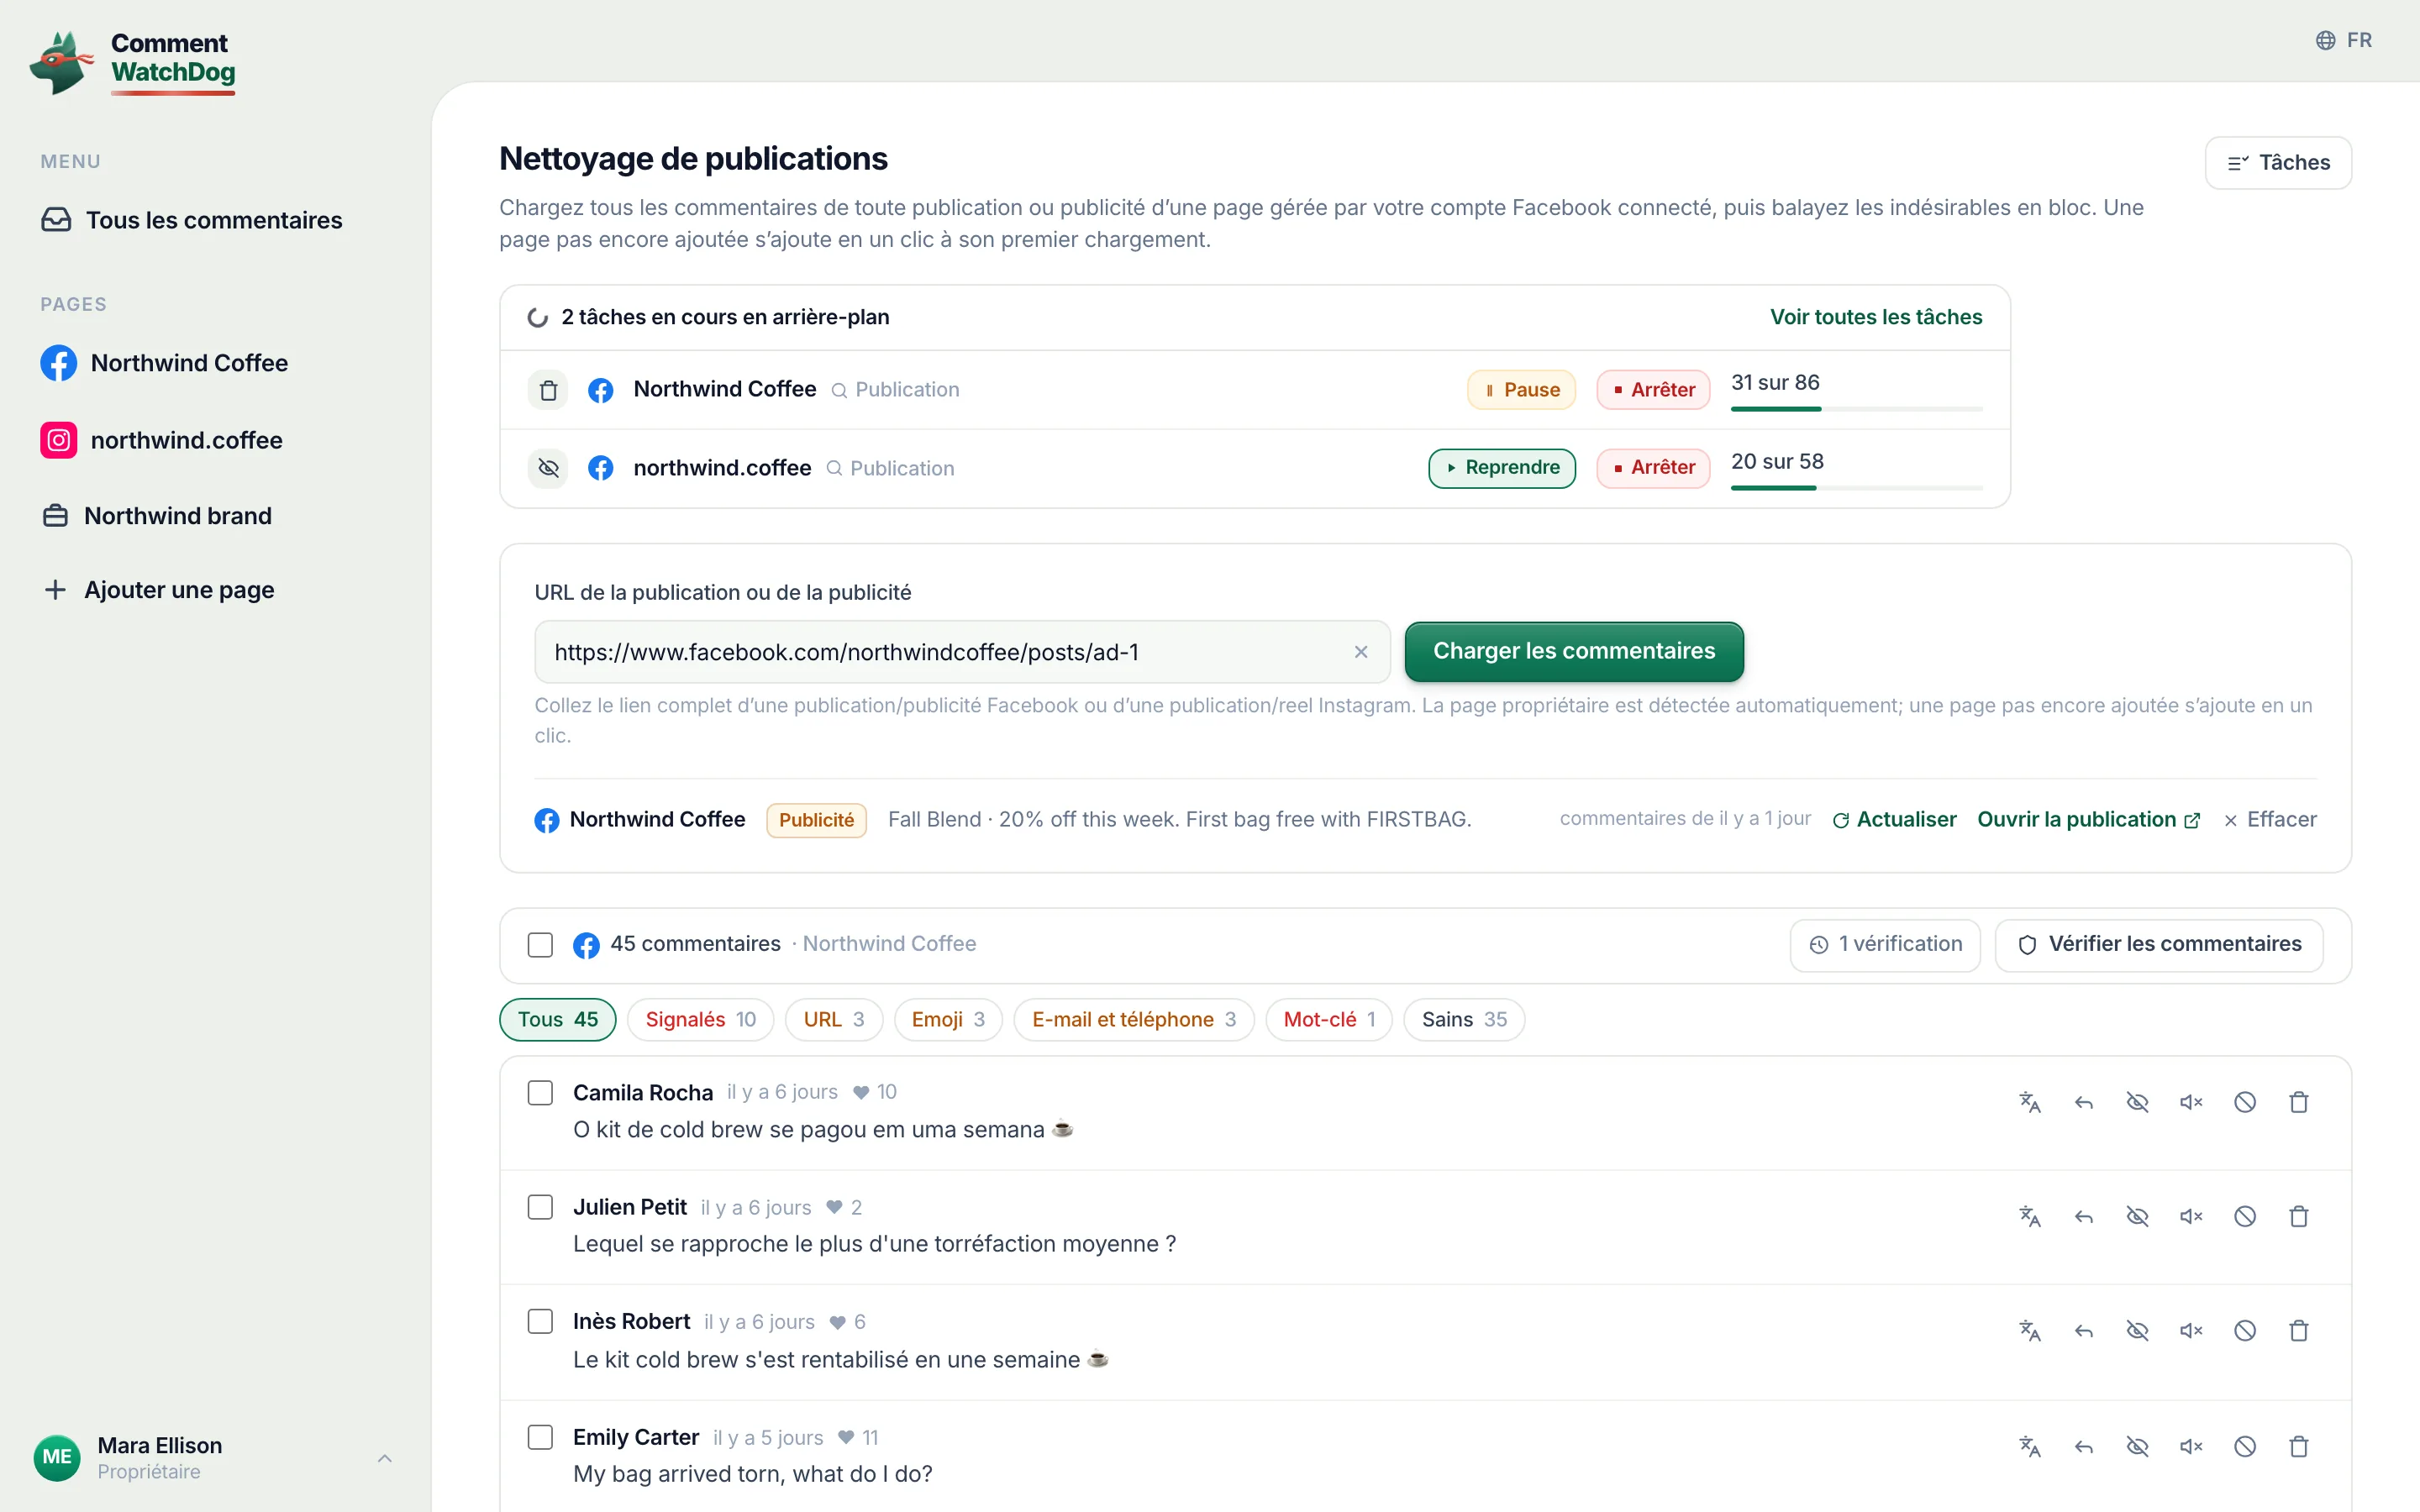The width and height of the screenshot is (2420, 1512).
Task: Open the Comment WatchDog logo
Action: (x=133, y=62)
